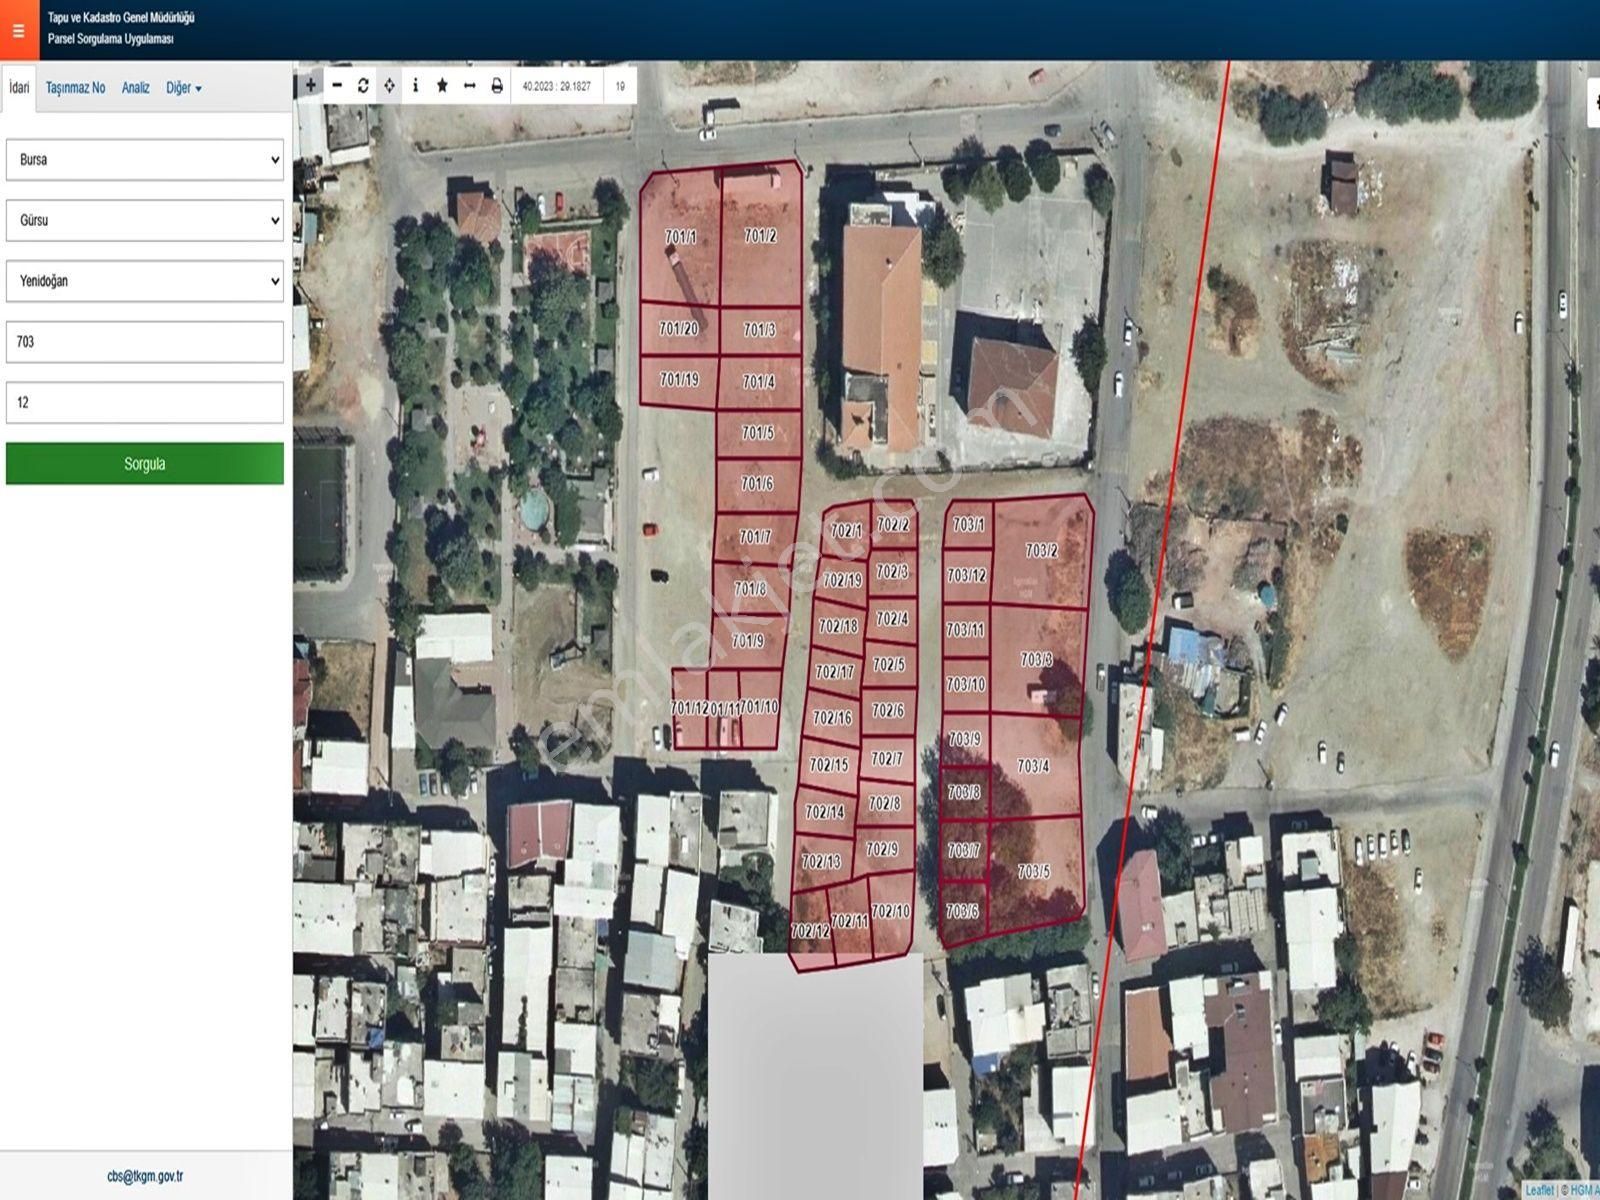Screen dimensions: 1600x1200
Task: Click the zoom level value 19
Action: pos(620,86)
